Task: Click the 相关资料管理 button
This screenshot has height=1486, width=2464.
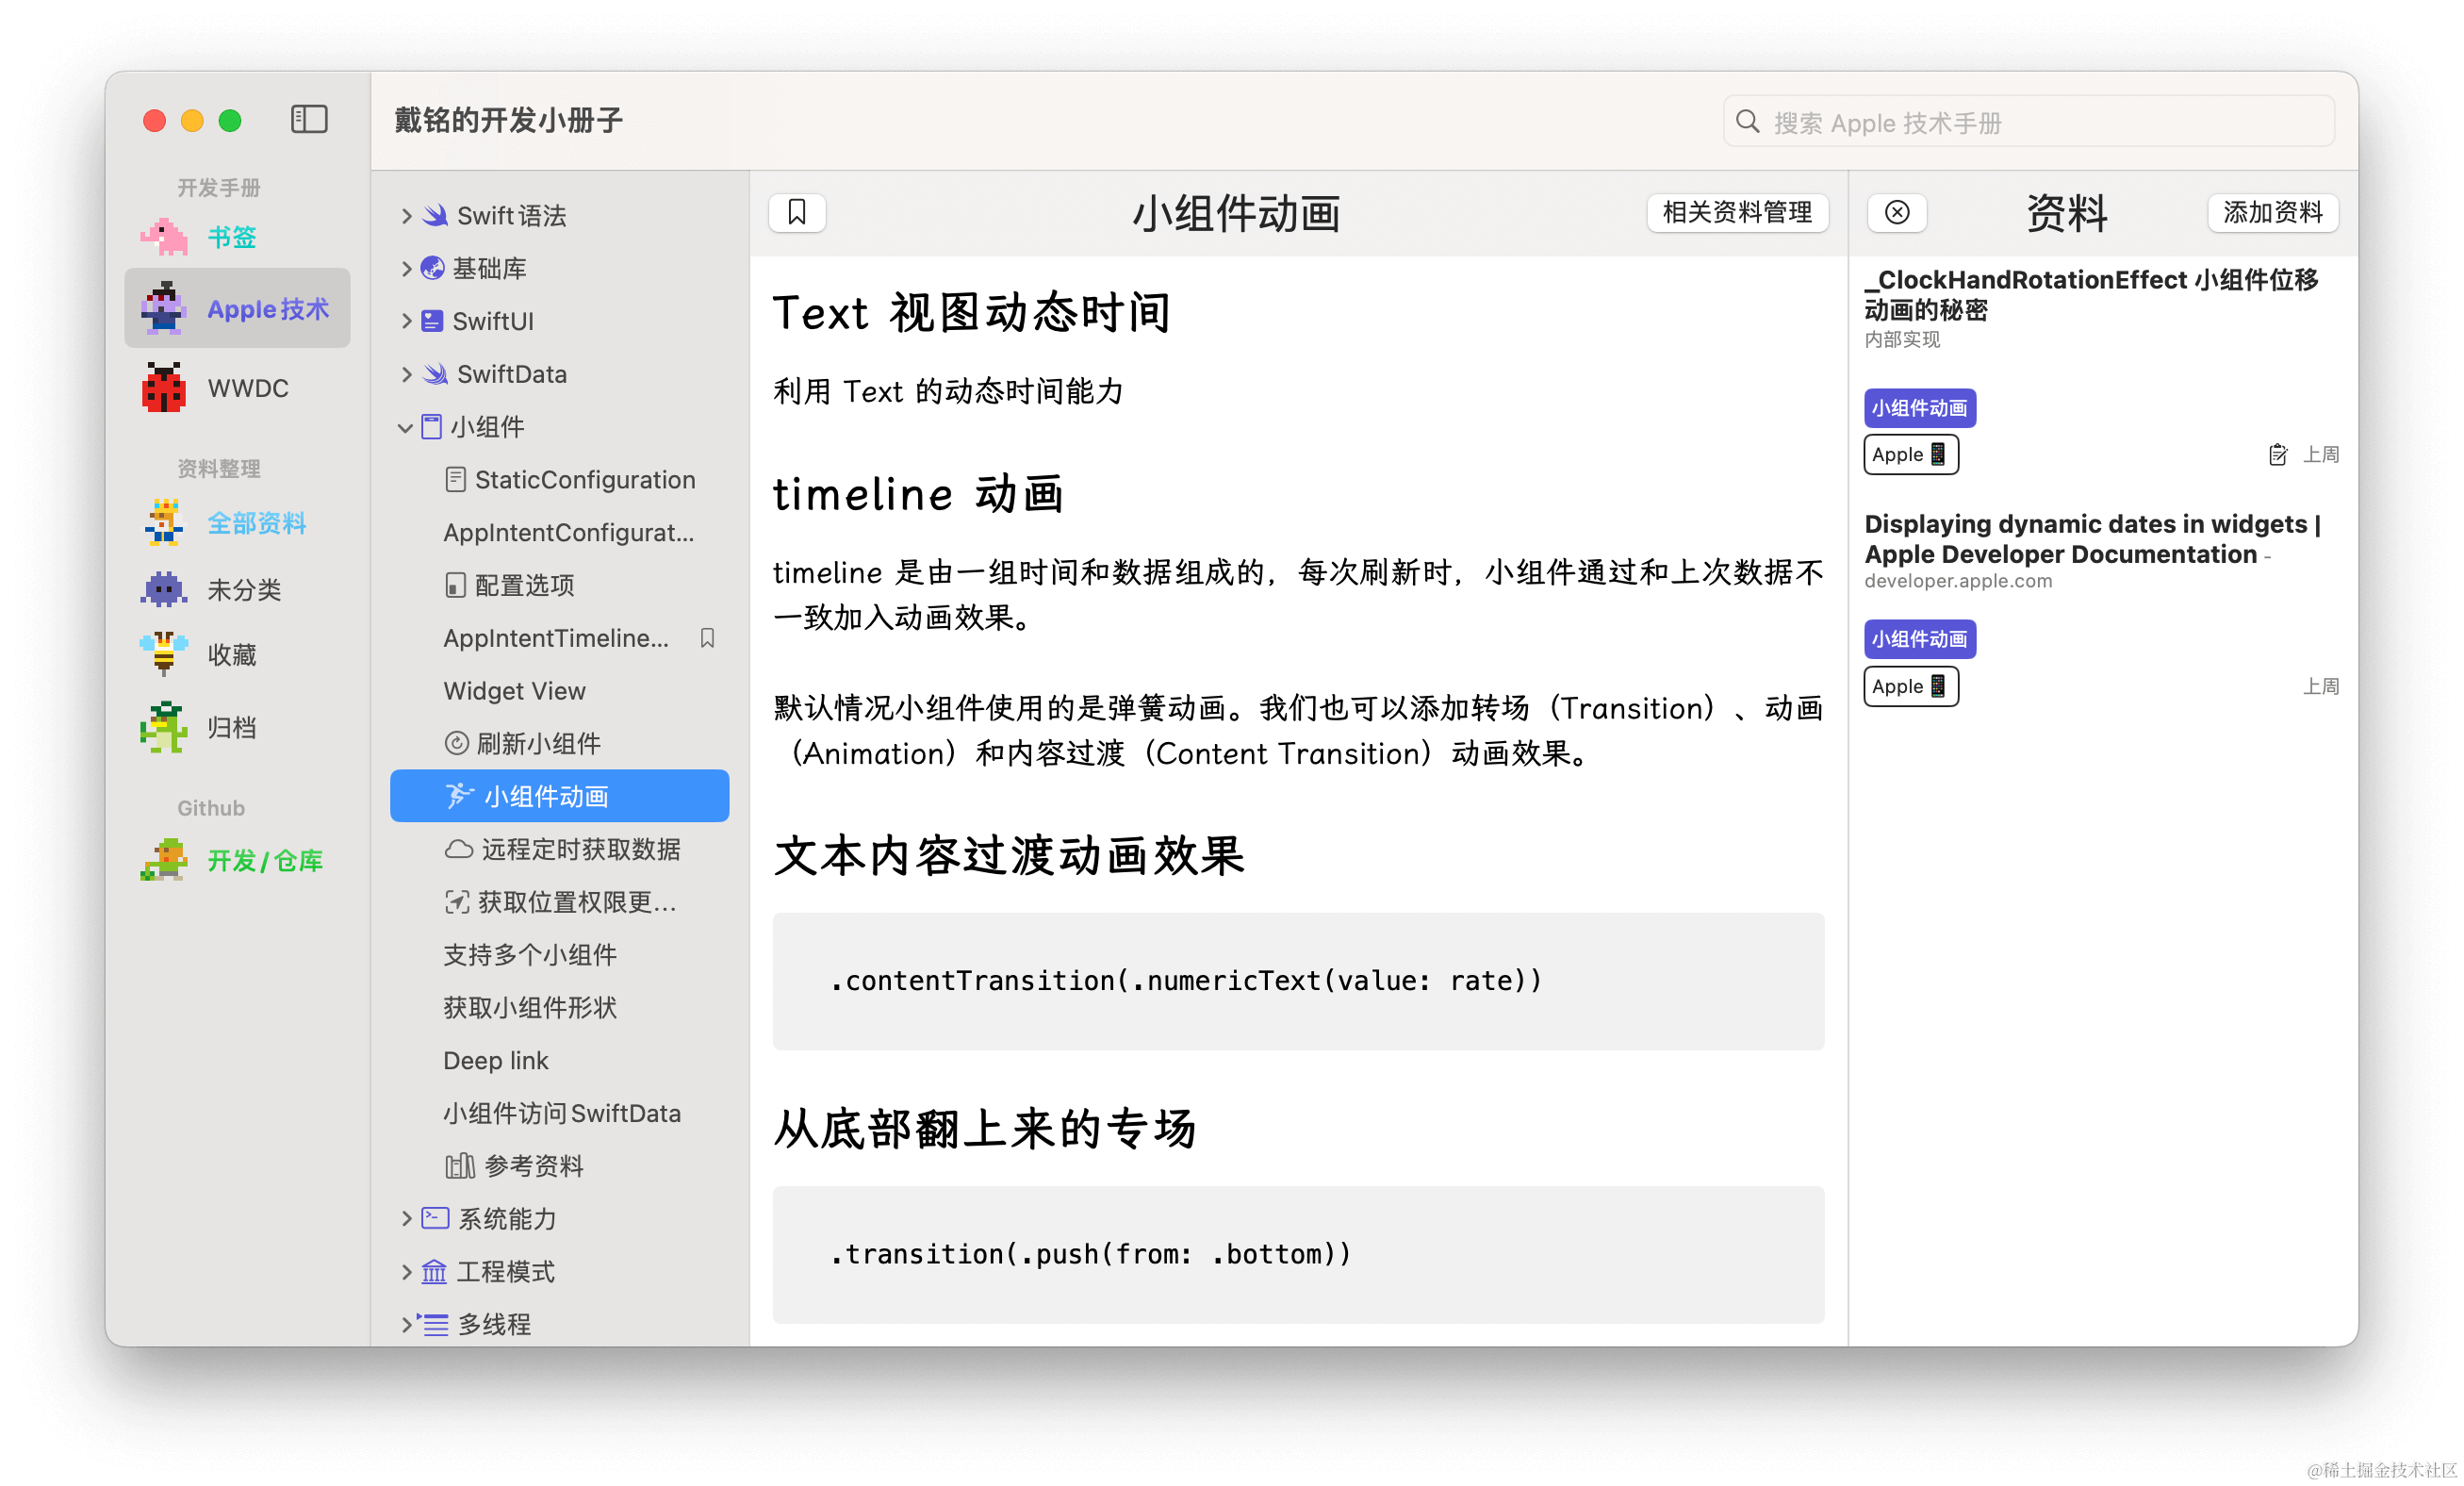Action: [1736, 212]
